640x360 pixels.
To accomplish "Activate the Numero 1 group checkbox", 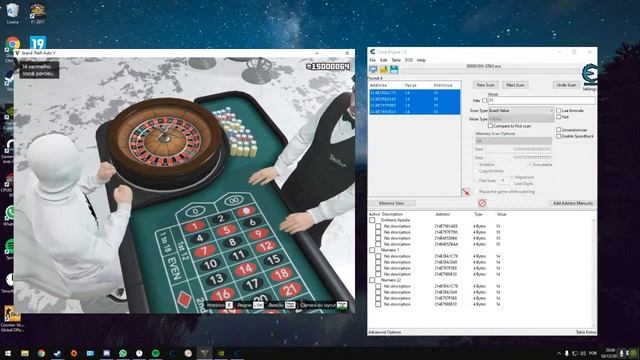I will coord(372,250).
